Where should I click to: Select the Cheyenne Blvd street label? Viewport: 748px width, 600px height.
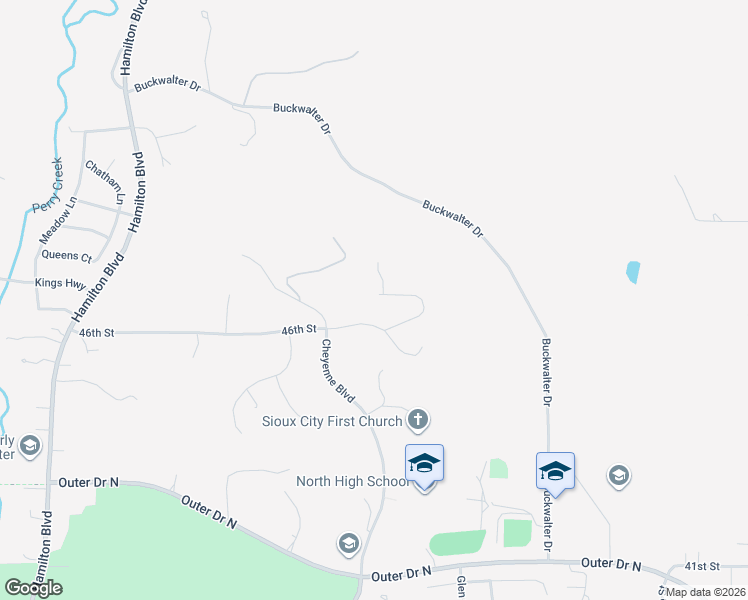point(338,371)
